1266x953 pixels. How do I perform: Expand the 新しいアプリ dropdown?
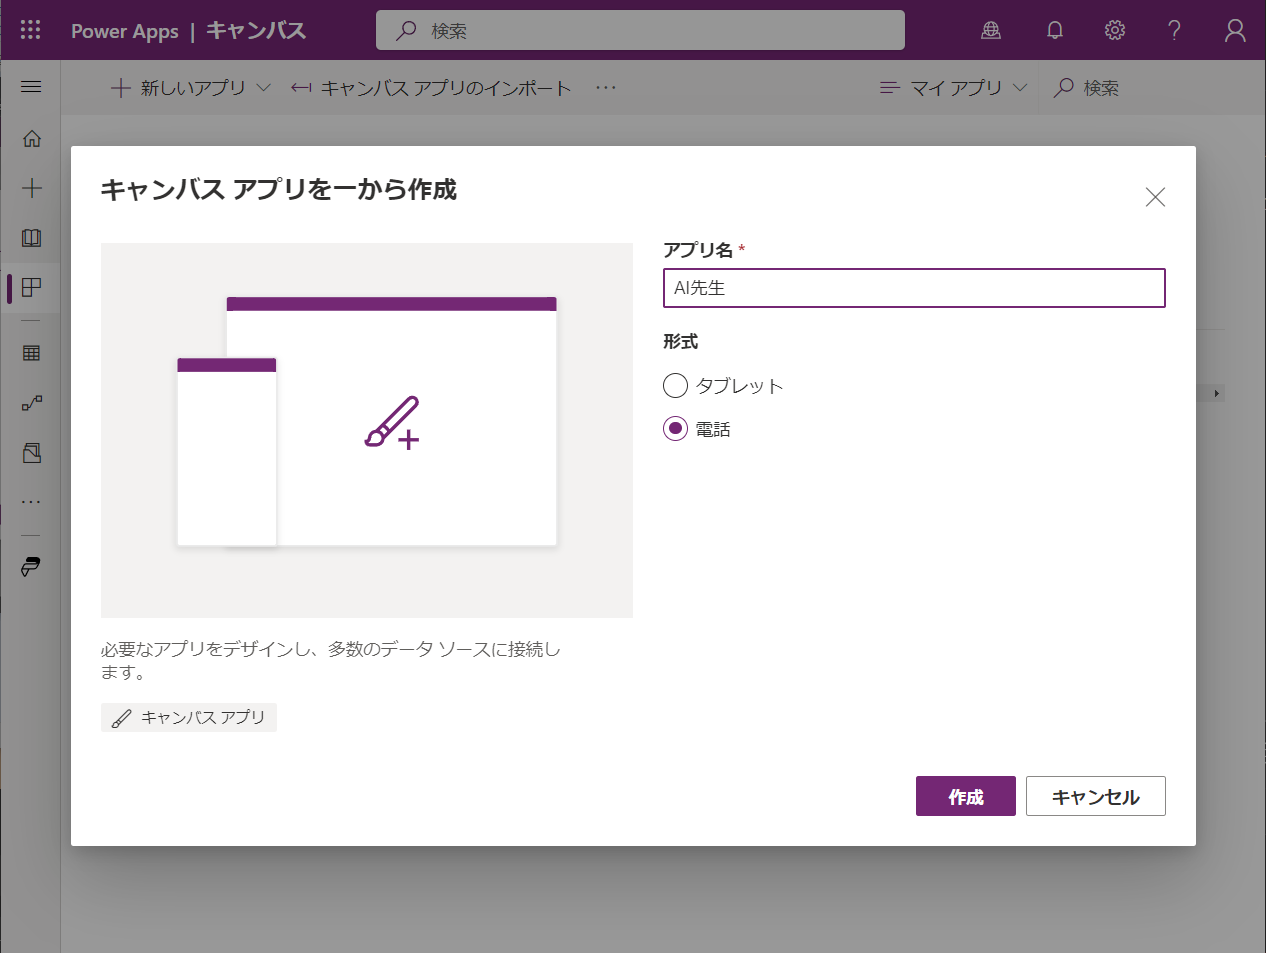[x=263, y=87]
